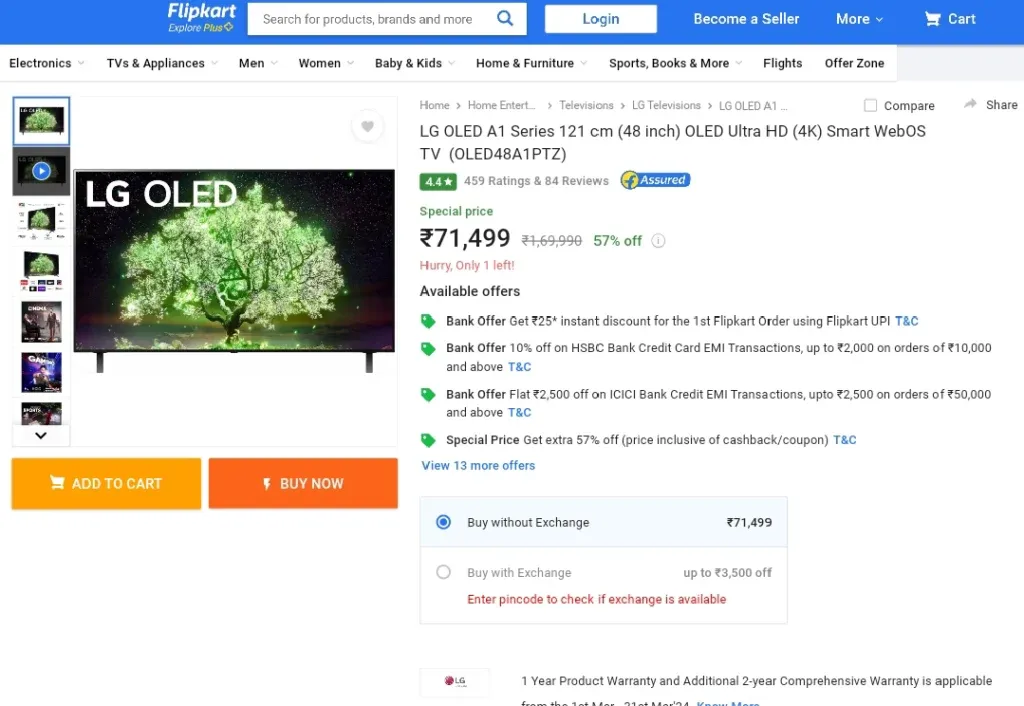Tick the Compare checkbox
The height and width of the screenshot is (706, 1024).
click(870, 105)
